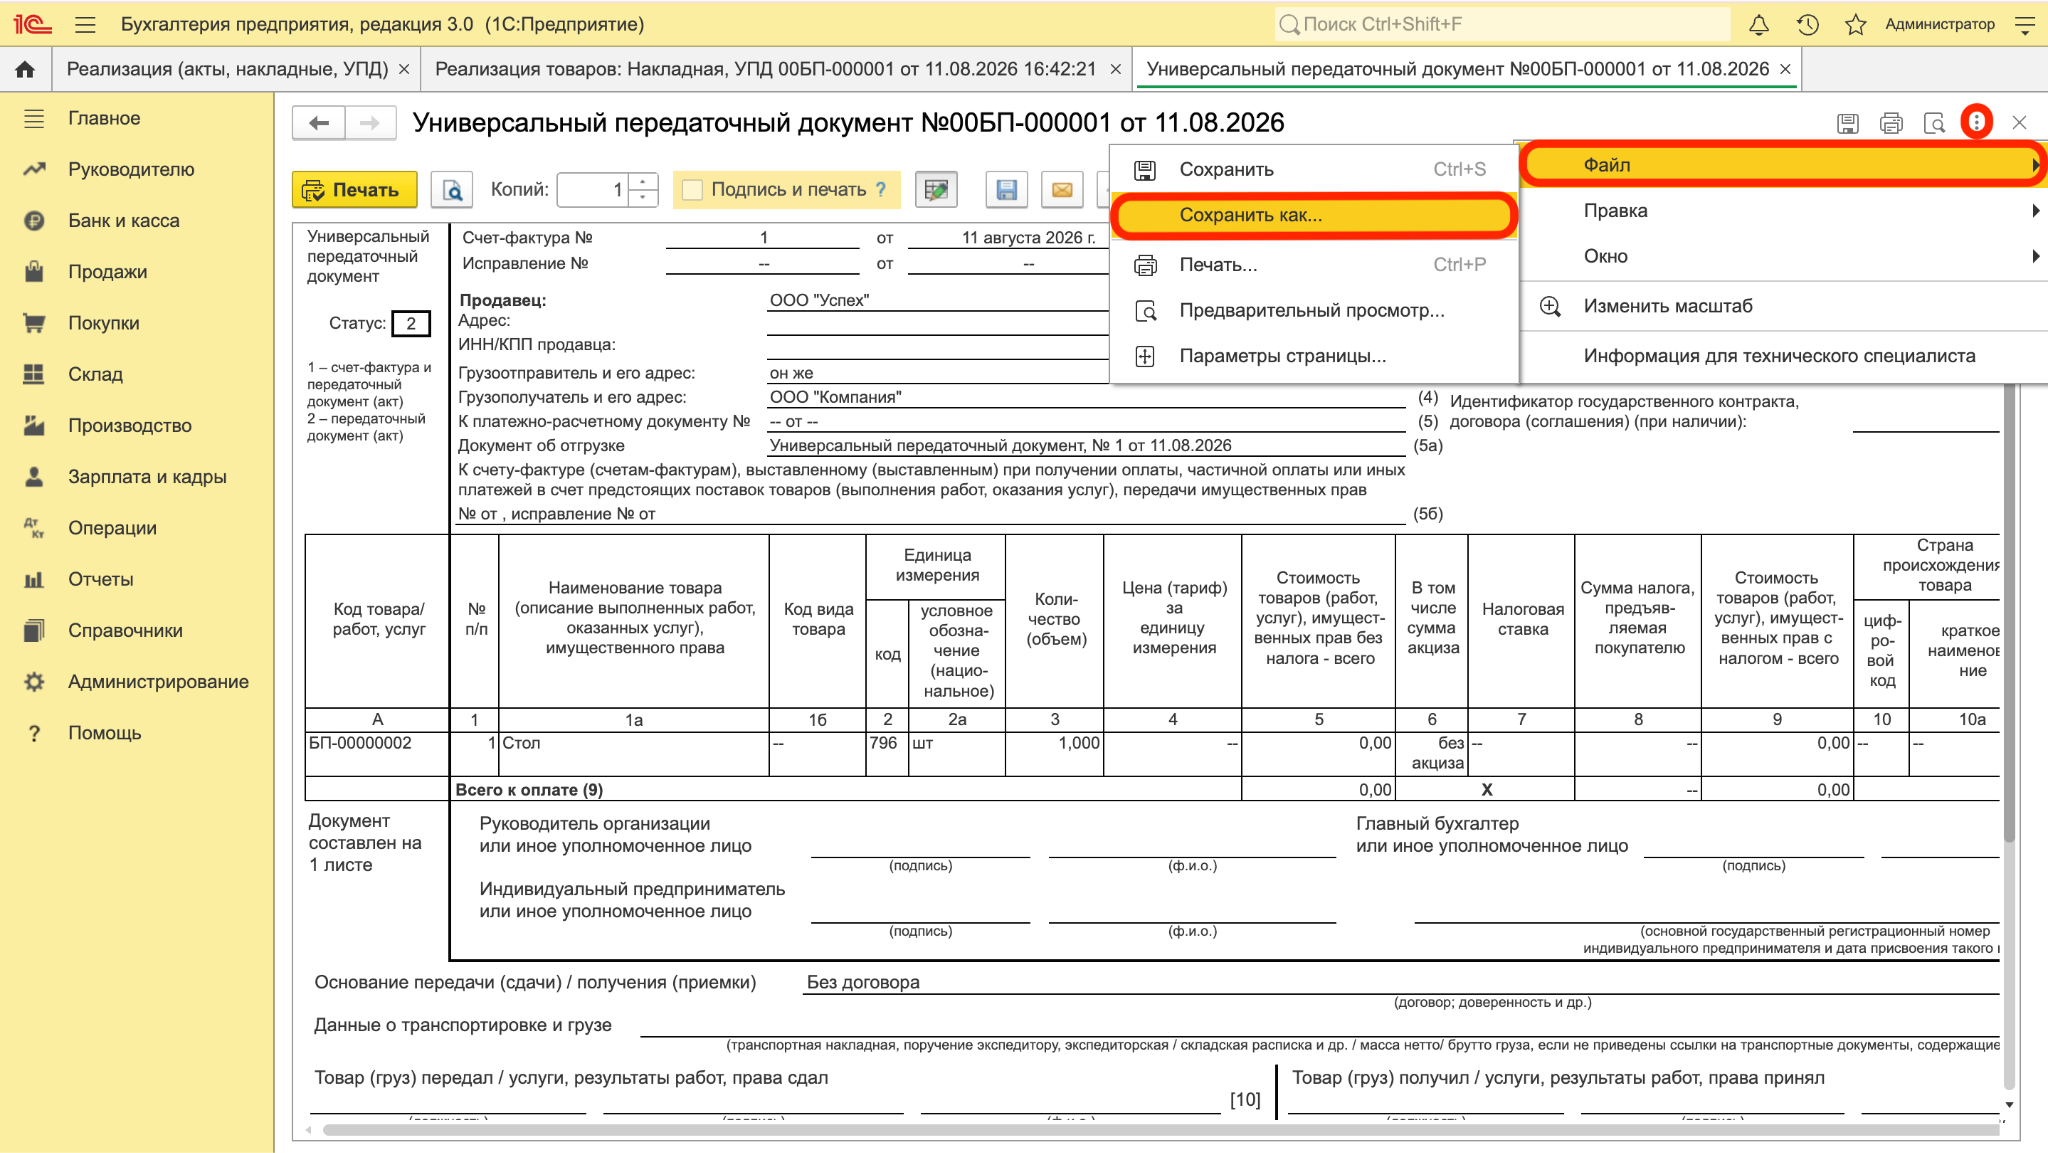Click the Копий number input field
This screenshot has width=2048, height=1153.
595,189
